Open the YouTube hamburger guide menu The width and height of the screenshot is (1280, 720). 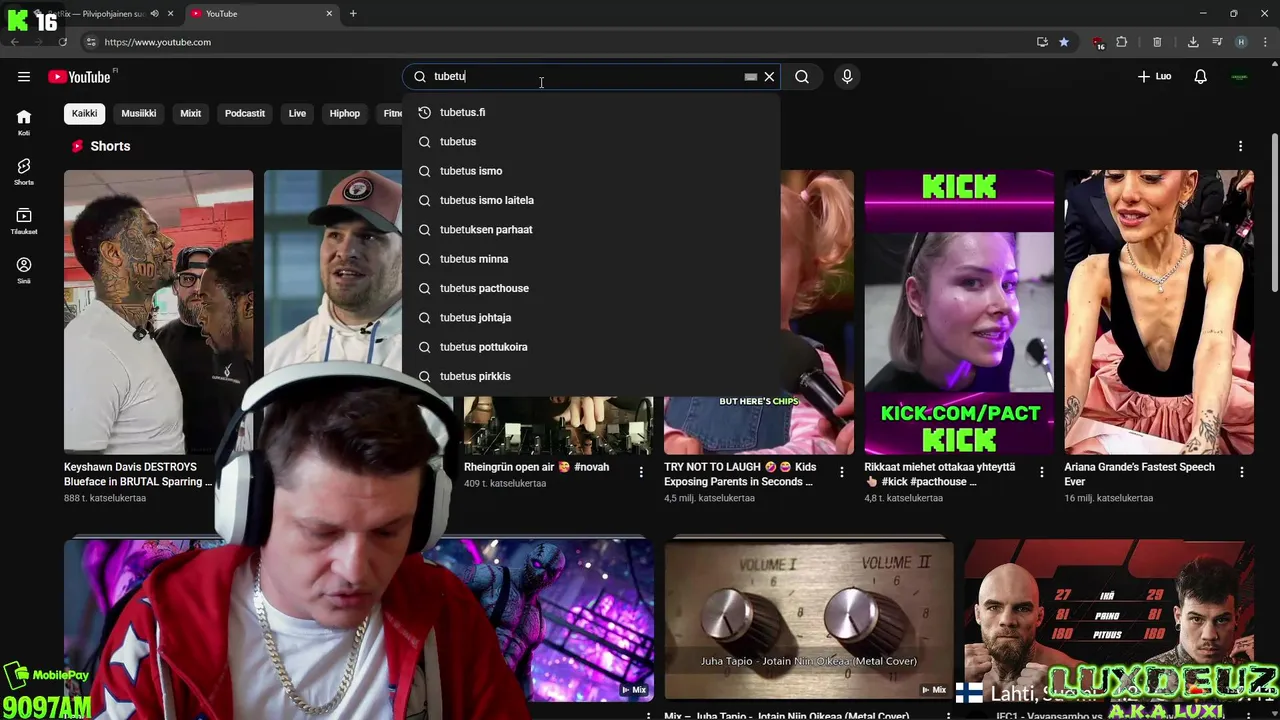click(x=24, y=77)
